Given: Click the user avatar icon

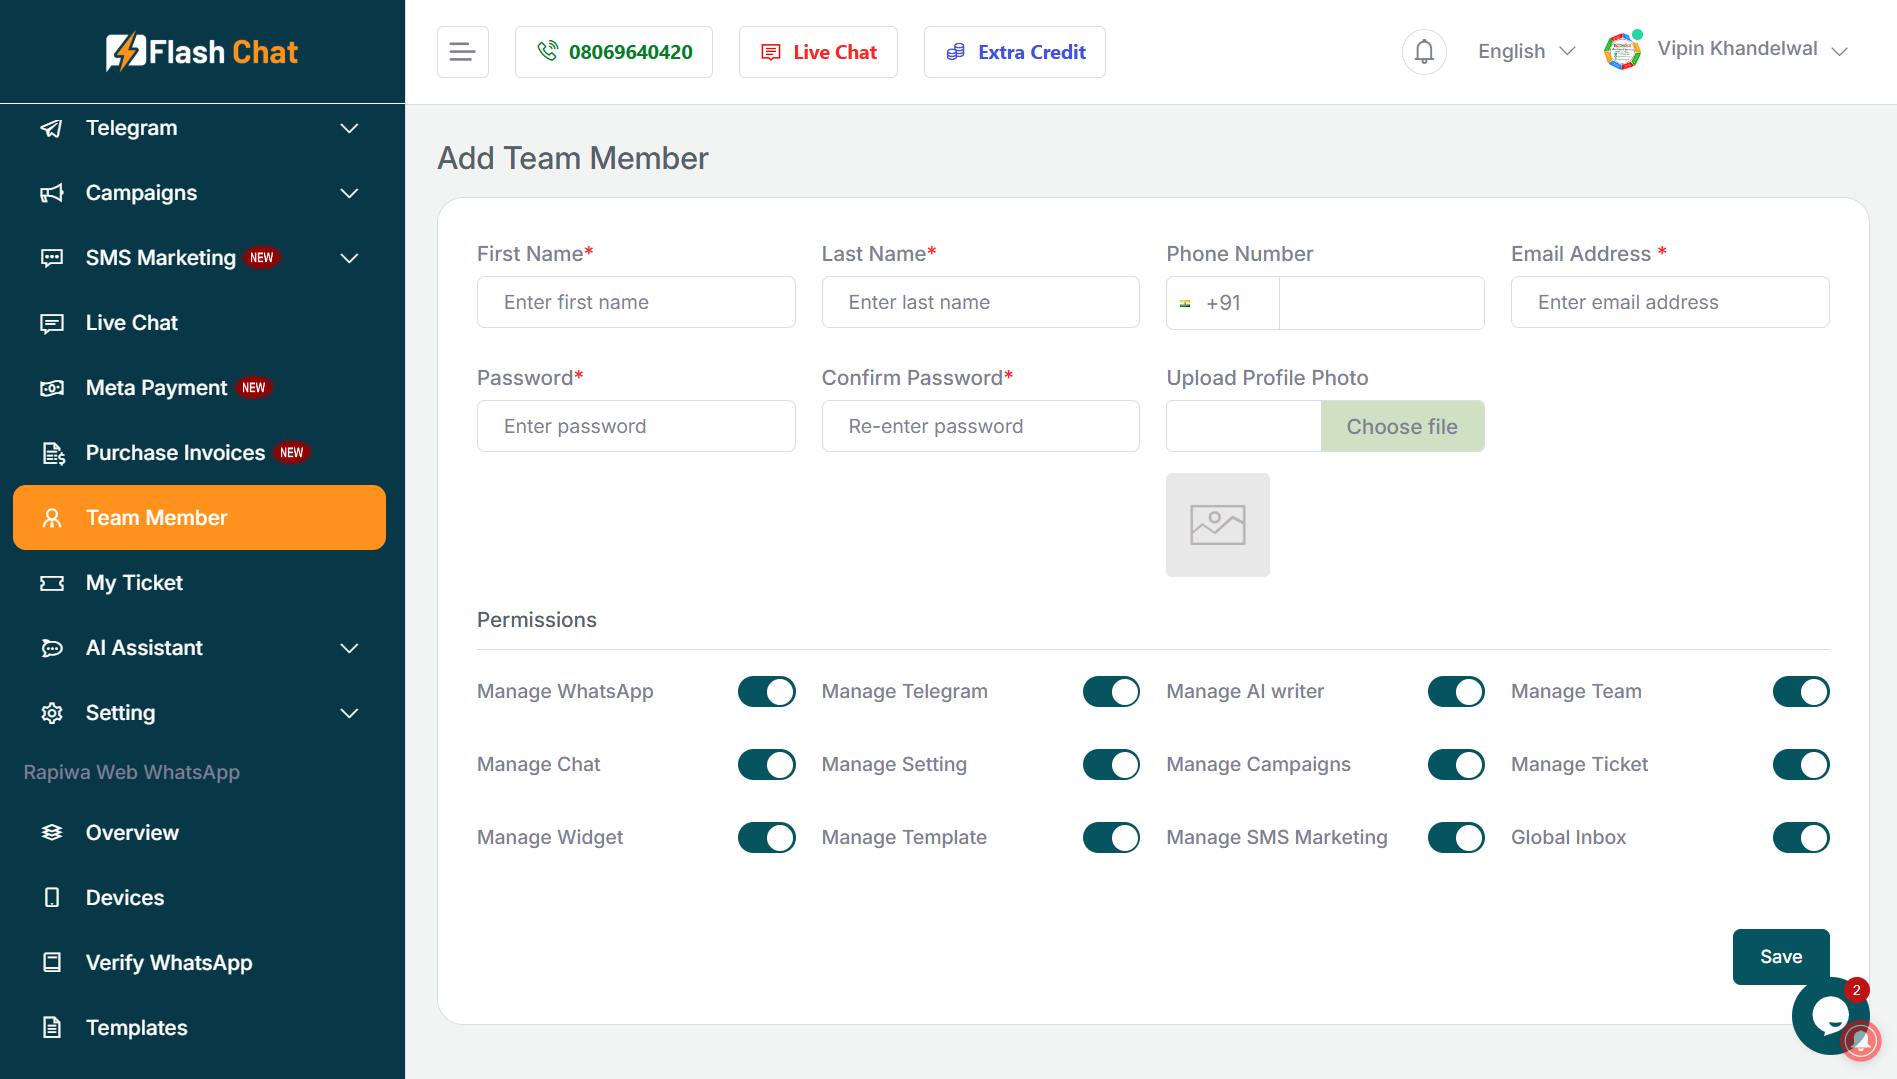Looking at the screenshot, I should (1622, 51).
